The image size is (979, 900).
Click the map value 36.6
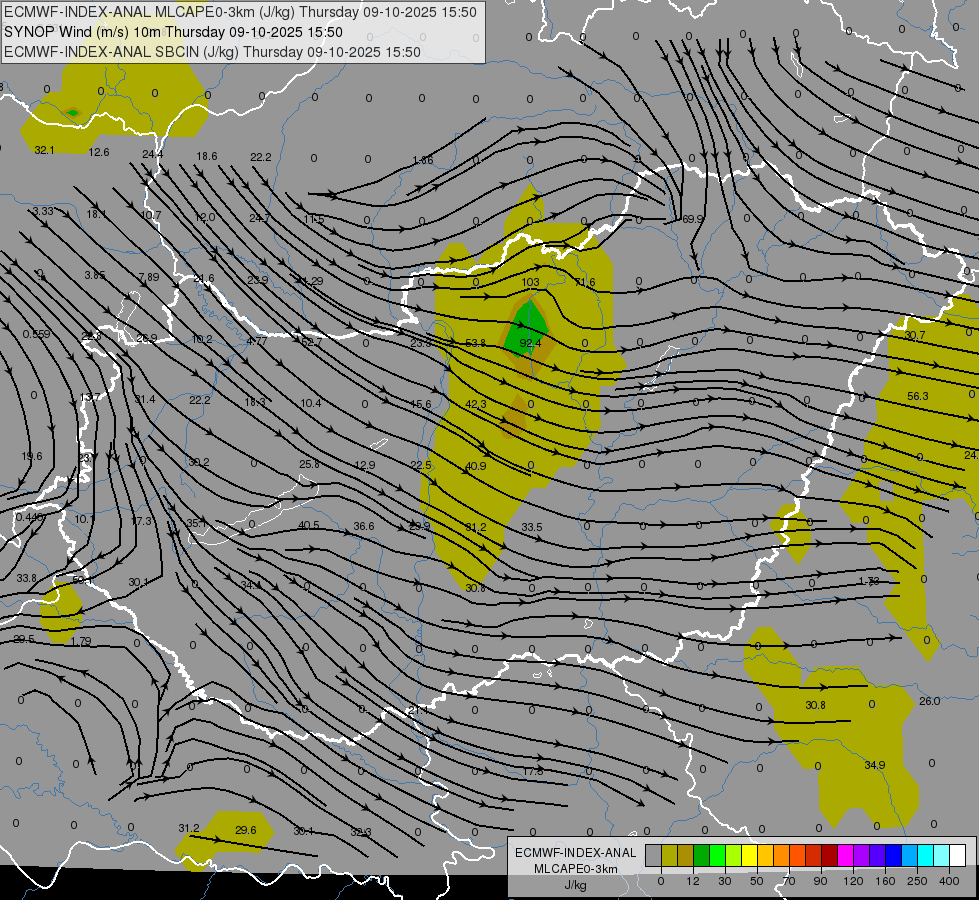[x=364, y=527]
